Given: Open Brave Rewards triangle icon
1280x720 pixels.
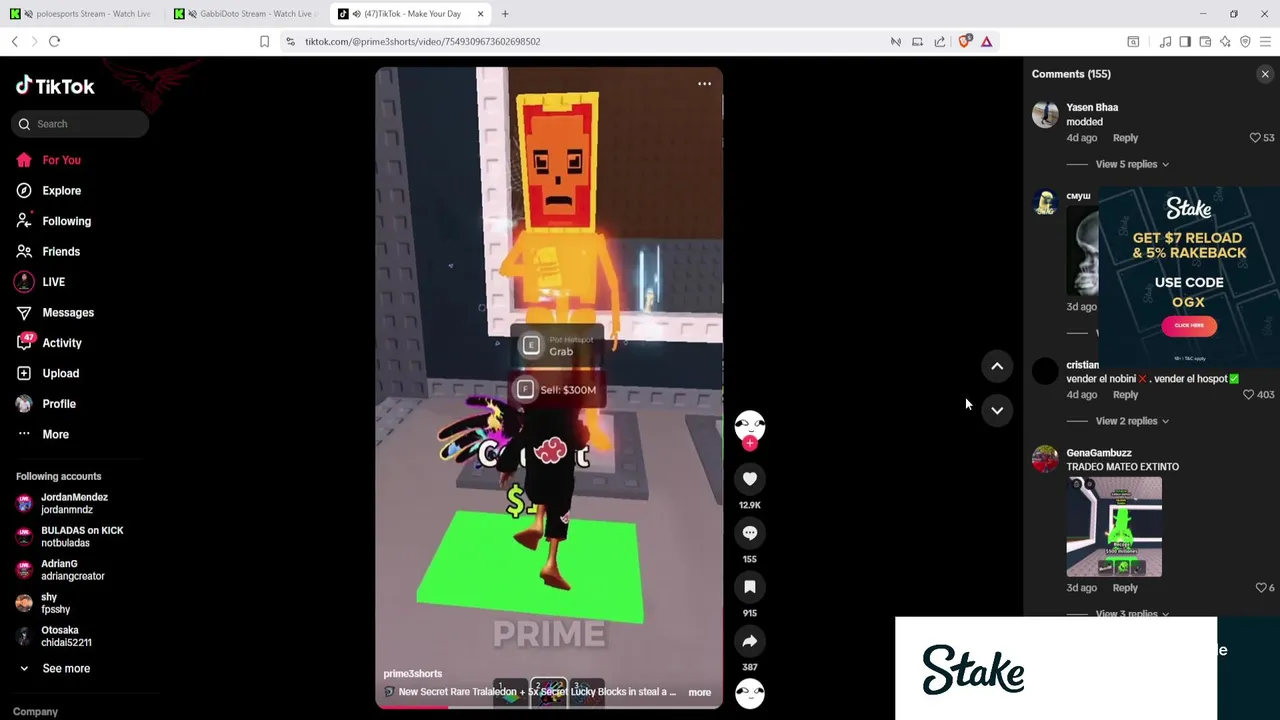Looking at the screenshot, I should [986, 41].
